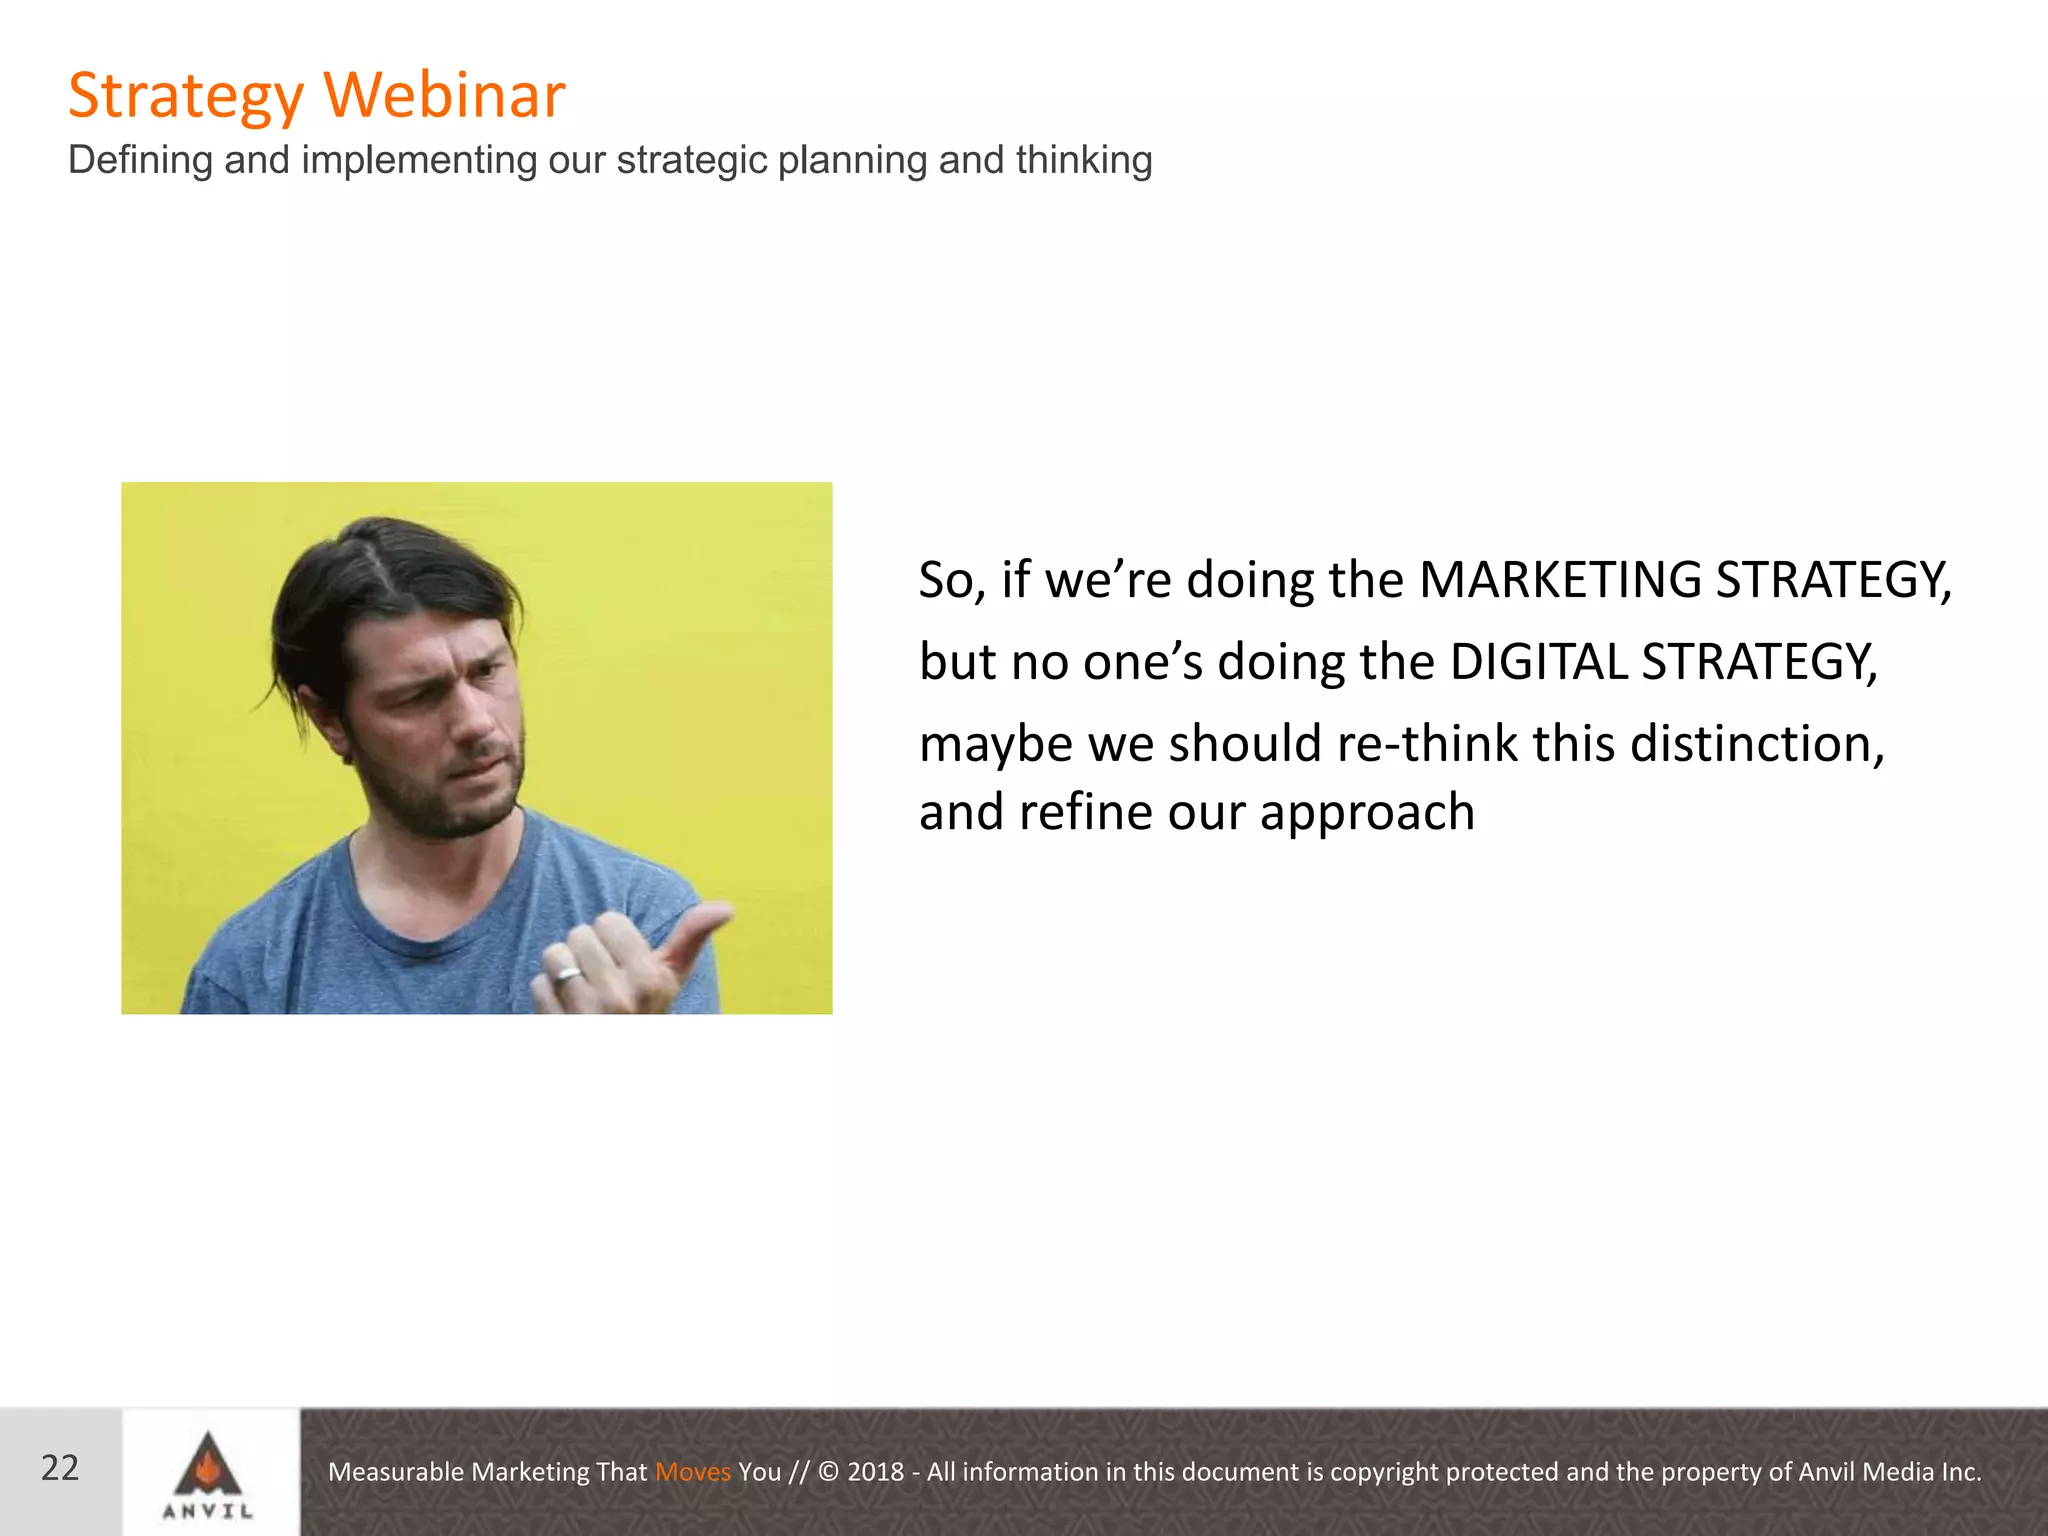Select the subtitle 'Defining and implementing our strategic planning'
2048x1536 pixels.
pyautogui.click(x=498, y=160)
